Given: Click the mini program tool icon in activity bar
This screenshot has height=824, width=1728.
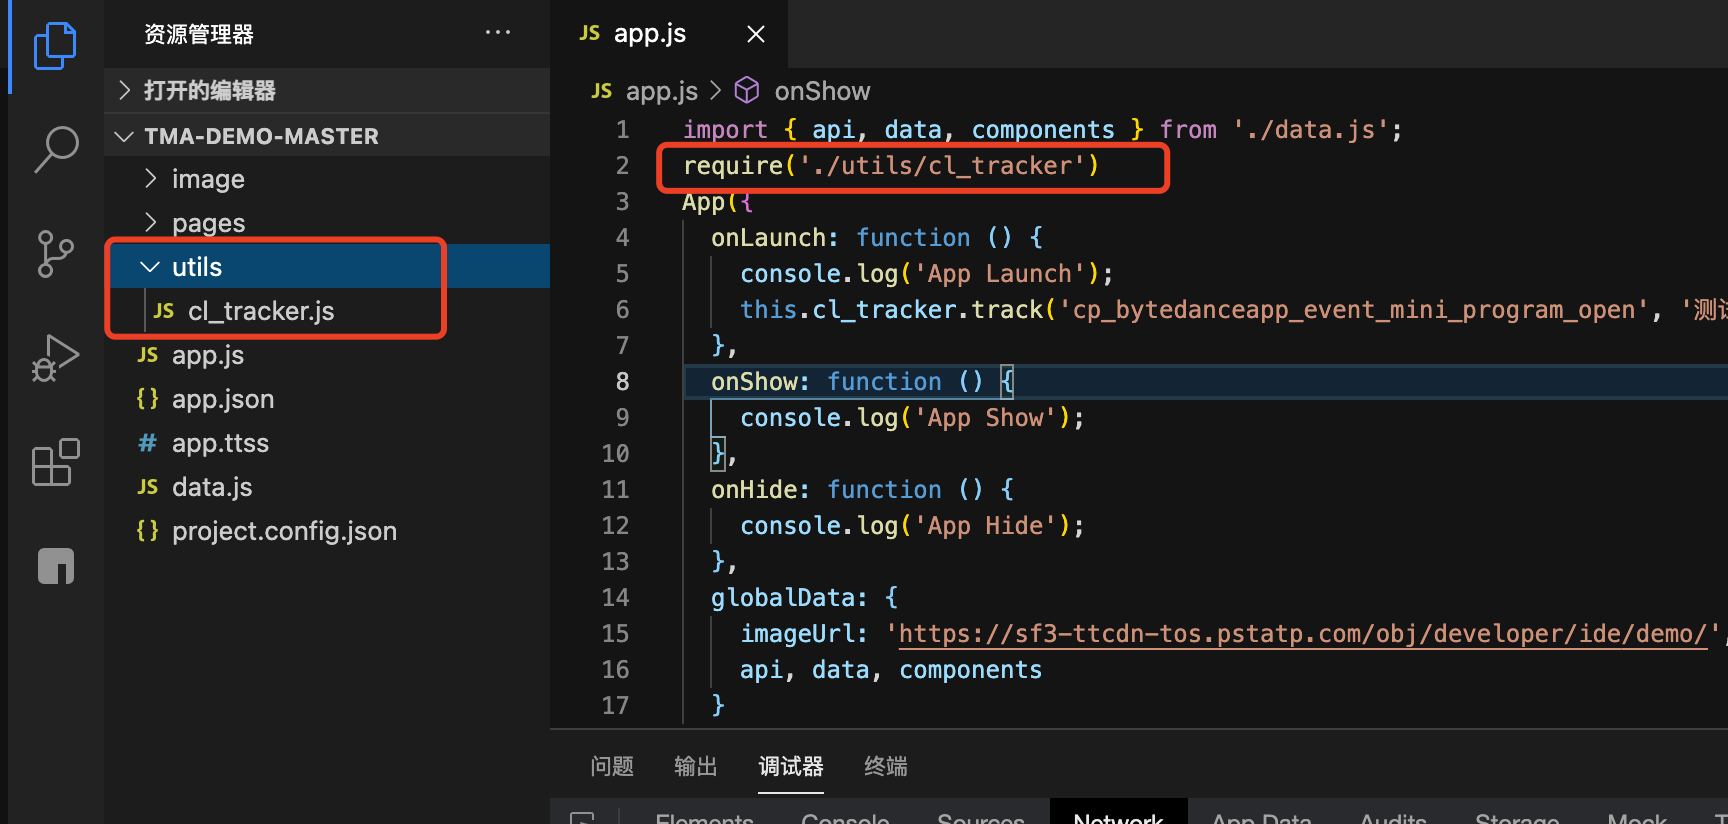Looking at the screenshot, I should [x=56, y=566].
